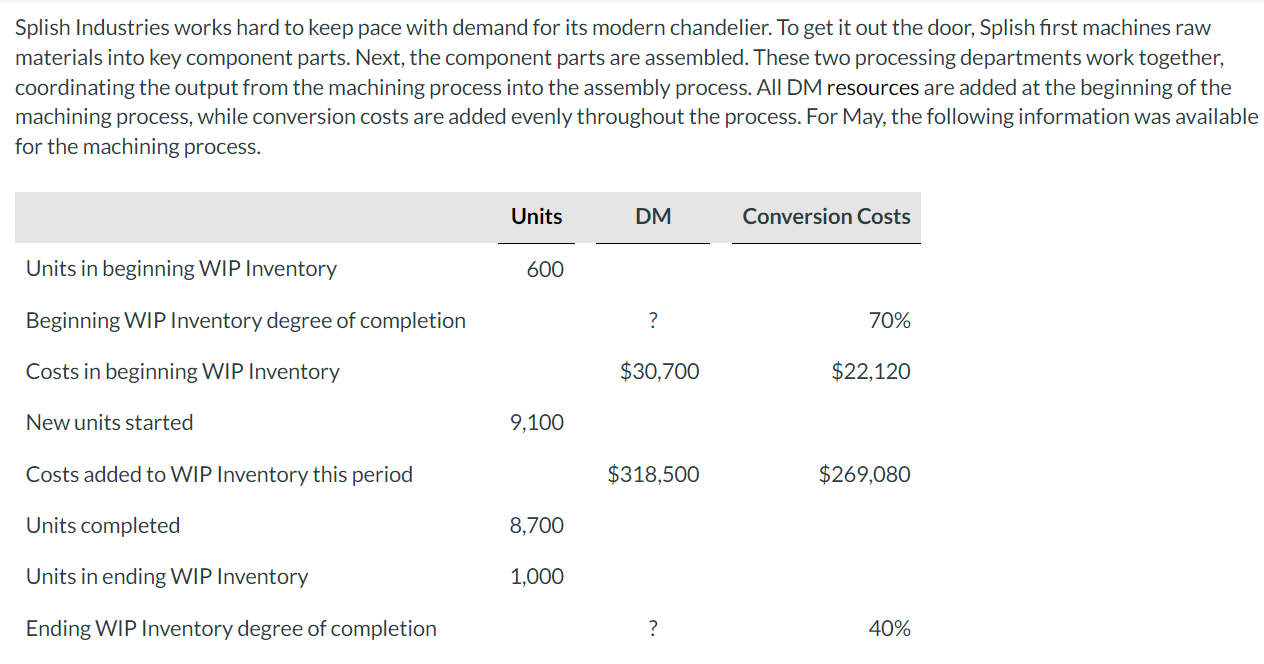
Task: Select the 70% conversion completion value
Action: 890,321
